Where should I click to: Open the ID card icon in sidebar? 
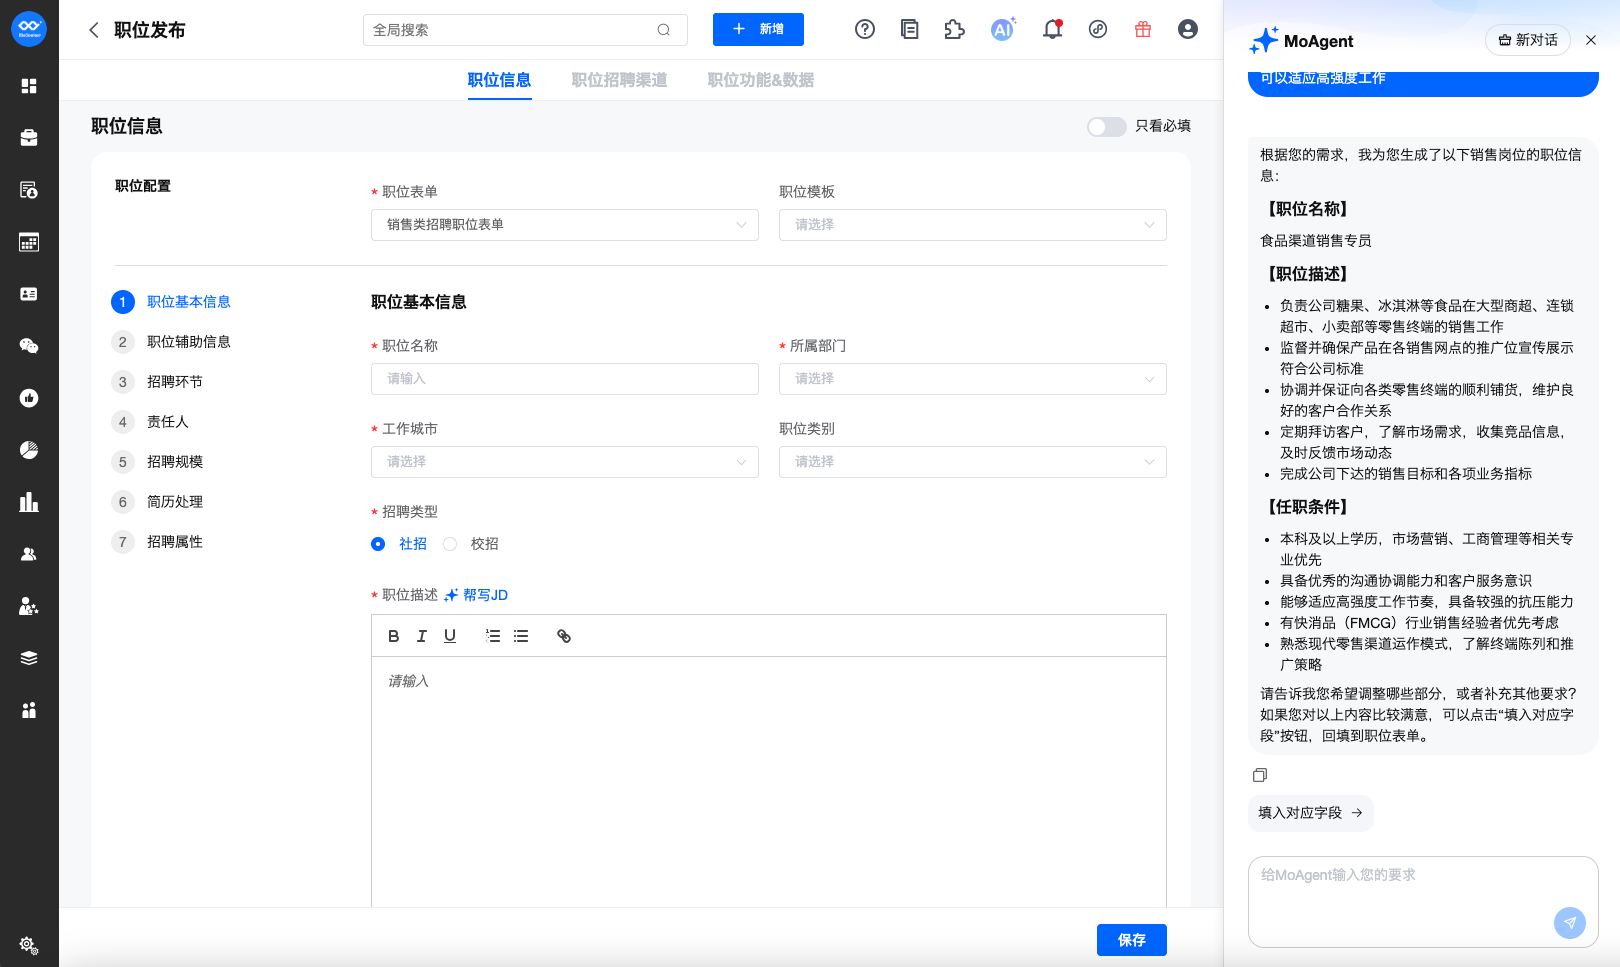pyautogui.click(x=29, y=294)
